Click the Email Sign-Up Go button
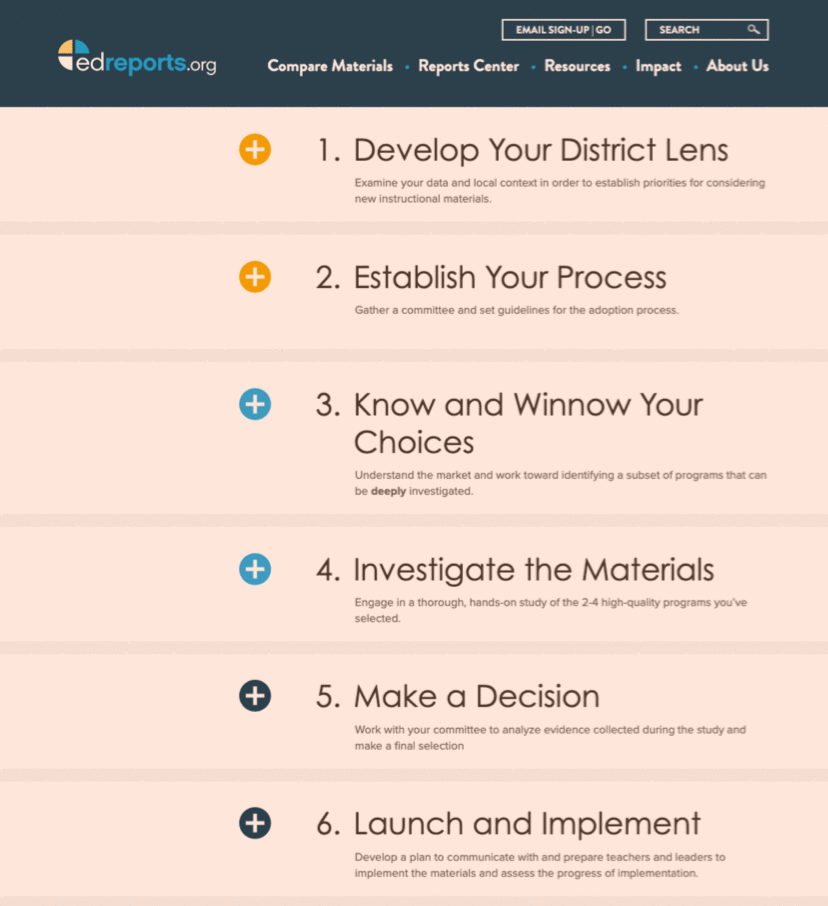Screen dimensions: 828x906 (563, 30)
